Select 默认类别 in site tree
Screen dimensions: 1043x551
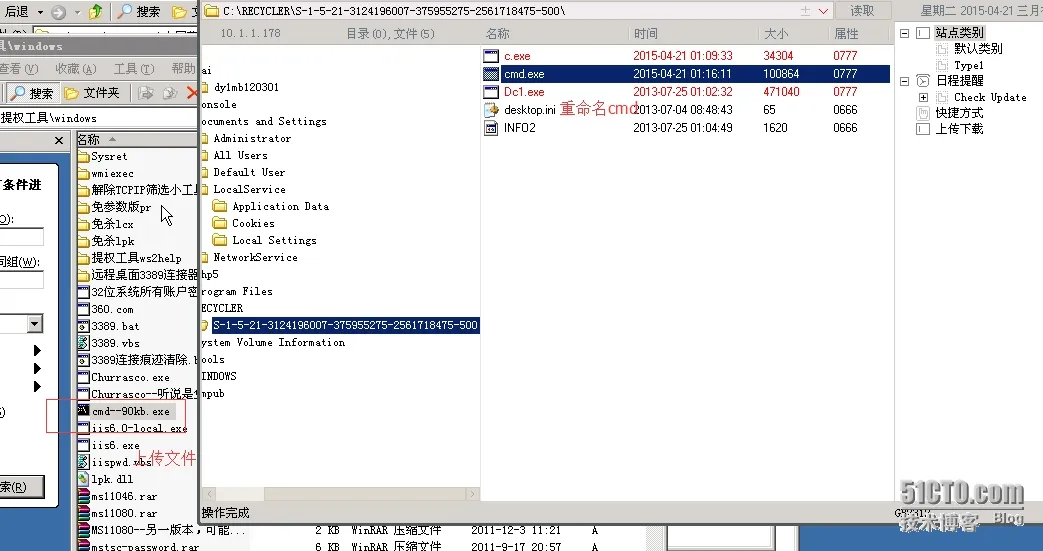[978, 49]
